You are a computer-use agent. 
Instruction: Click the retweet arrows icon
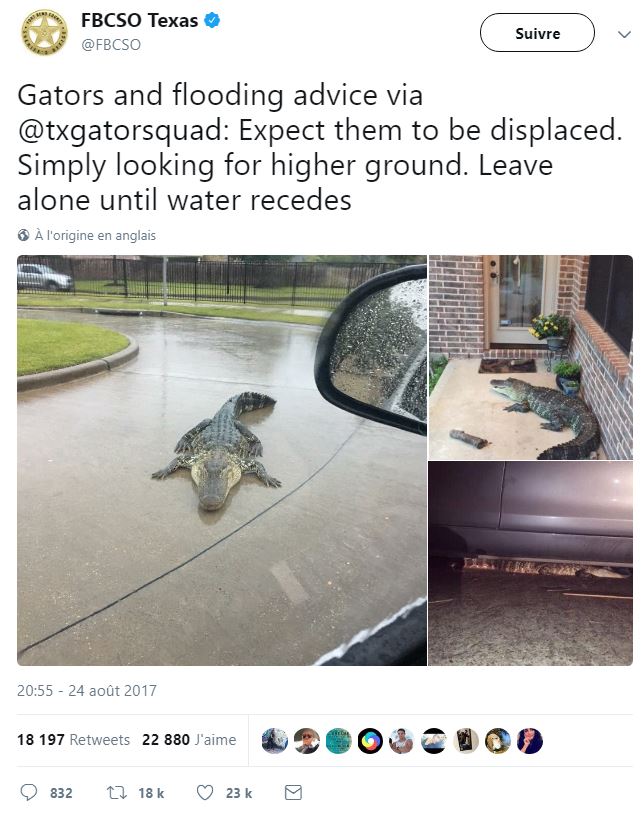pyautogui.click(x=117, y=793)
